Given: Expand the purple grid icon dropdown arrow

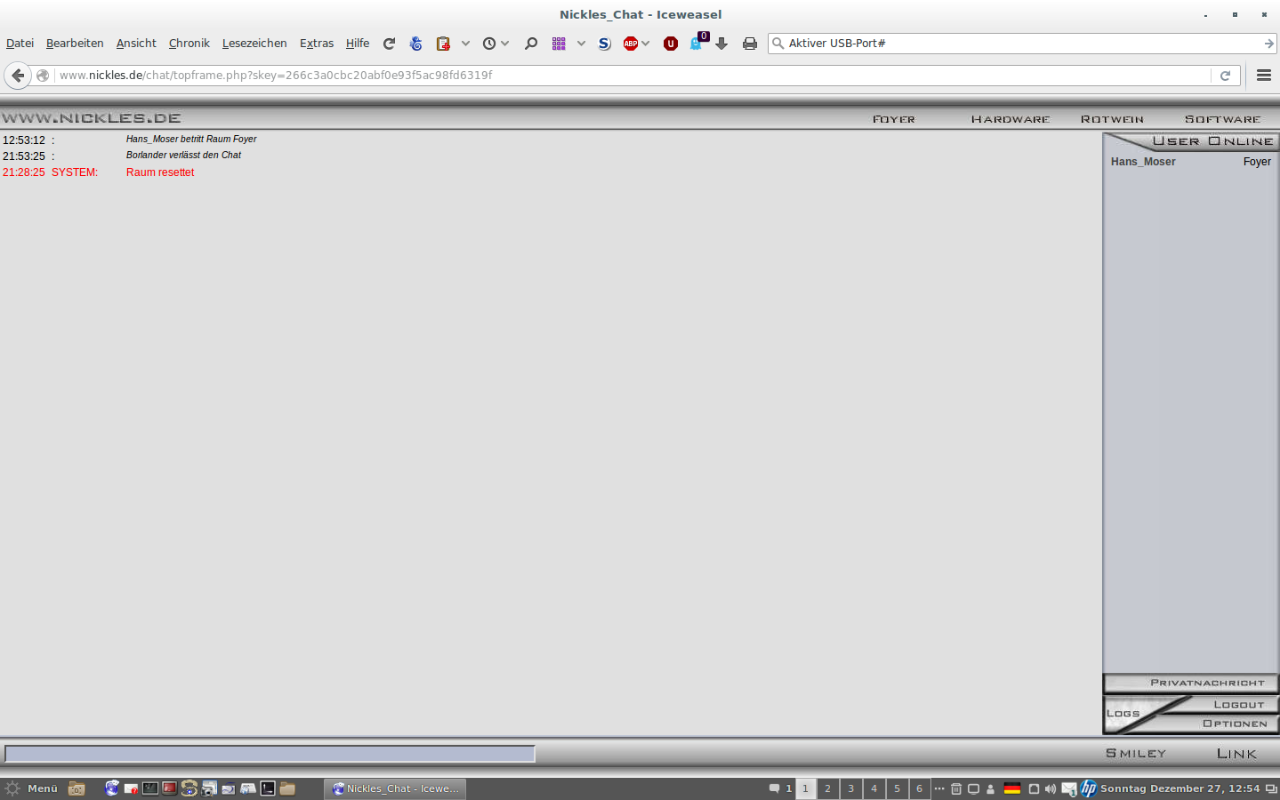Looking at the screenshot, I should (x=581, y=43).
